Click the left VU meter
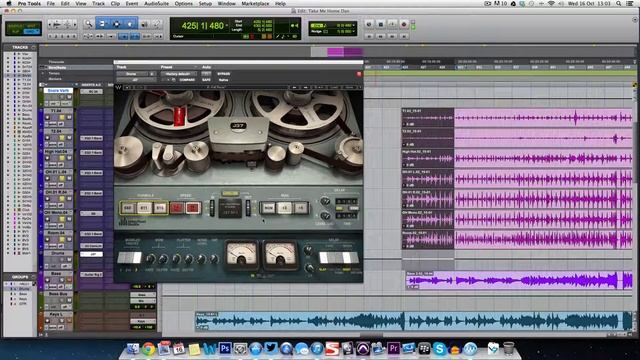Viewport: 640px width, 360px height. click(242, 255)
